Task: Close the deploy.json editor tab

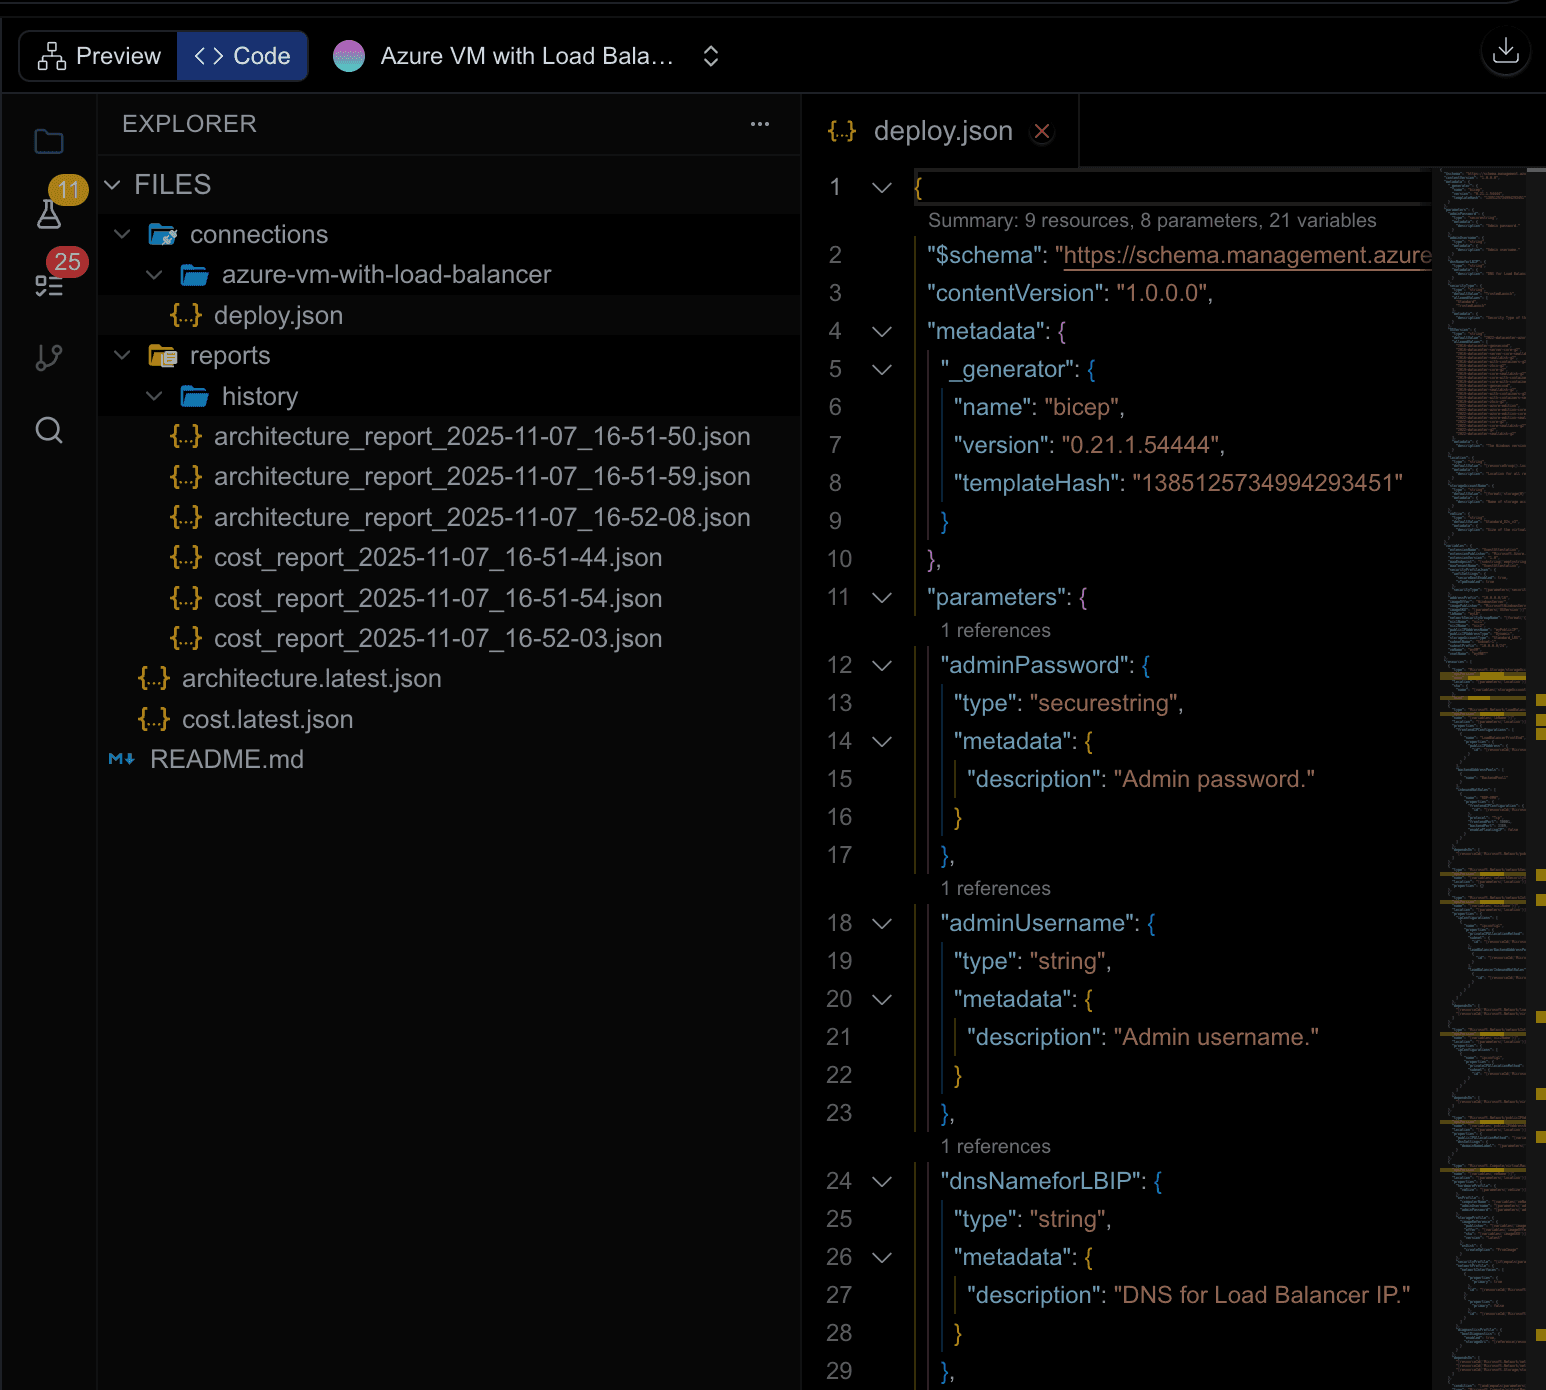Action: pos(1042,132)
